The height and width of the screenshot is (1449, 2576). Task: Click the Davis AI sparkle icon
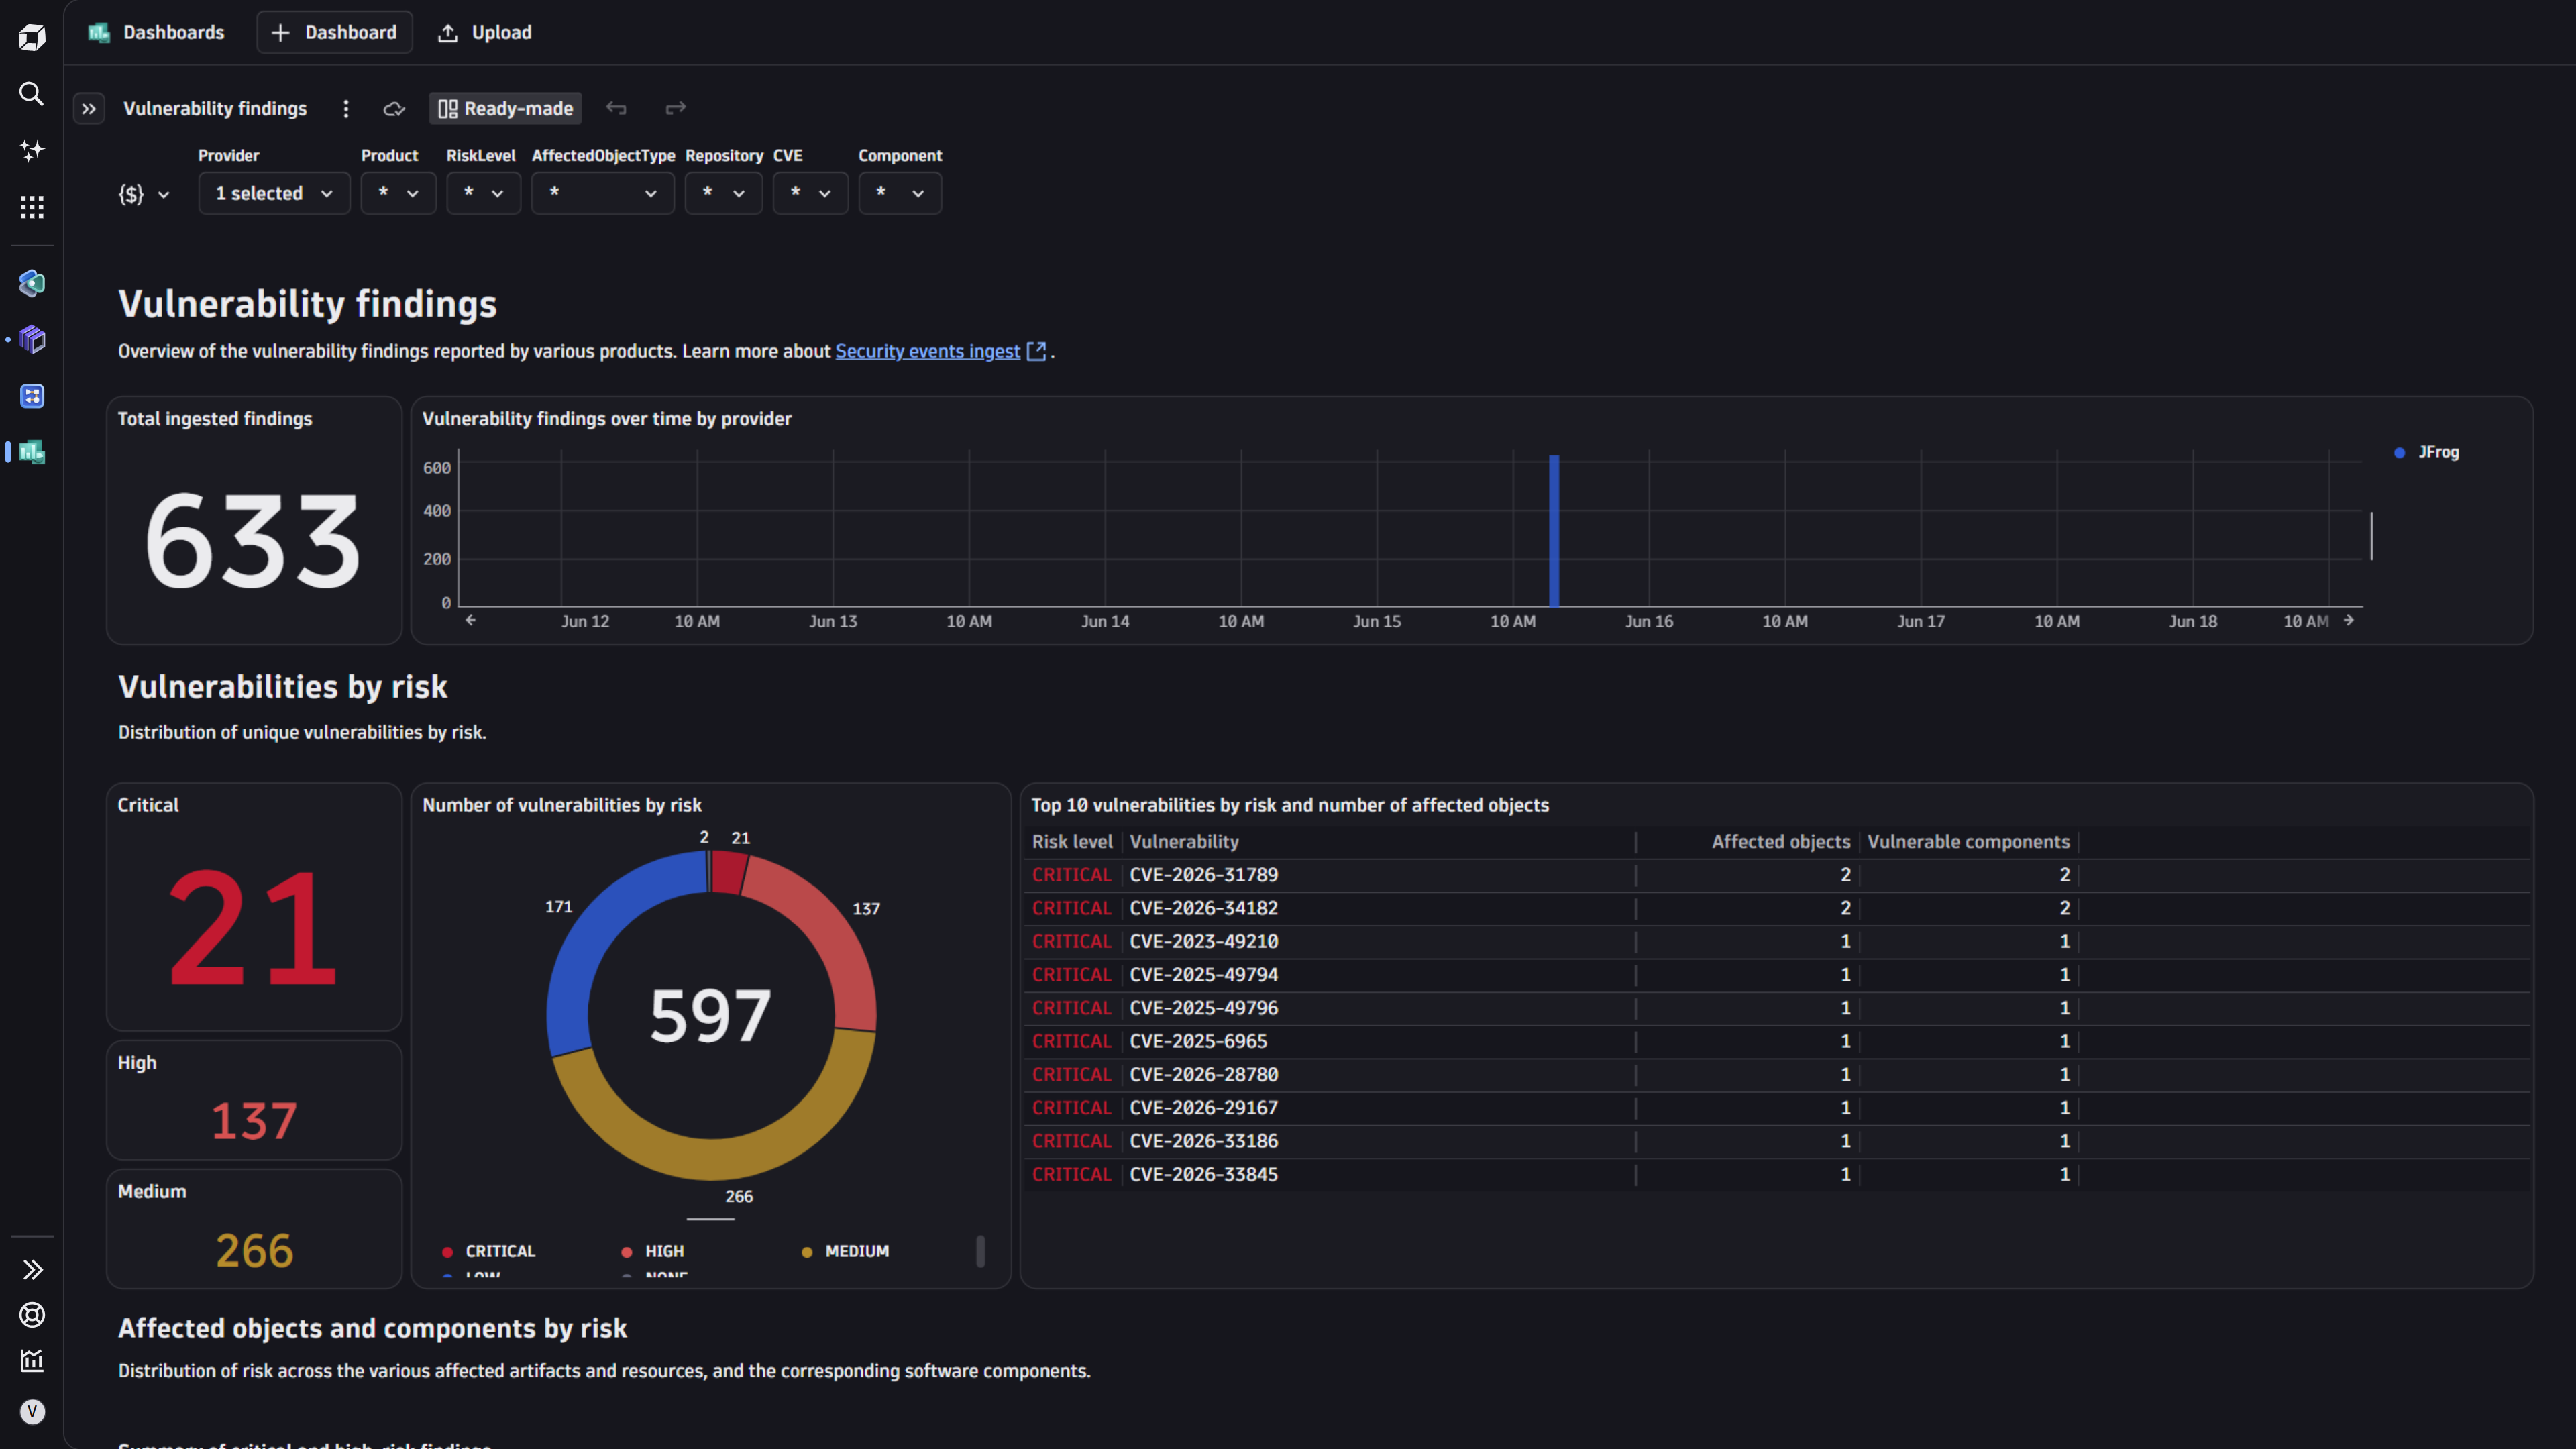[32, 150]
